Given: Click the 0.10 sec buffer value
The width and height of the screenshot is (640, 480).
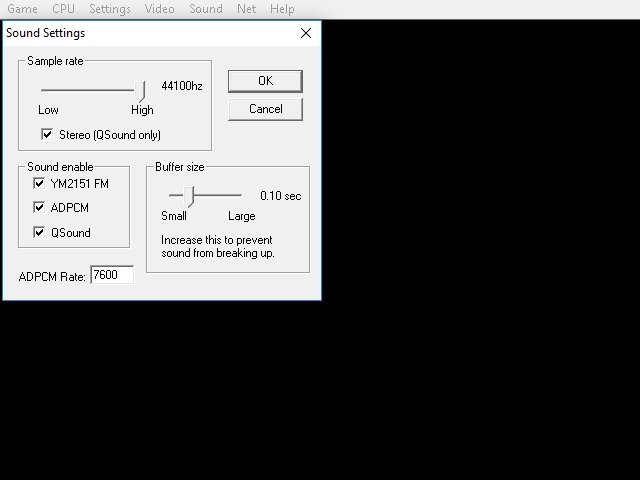Looking at the screenshot, I should (x=281, y=196).
